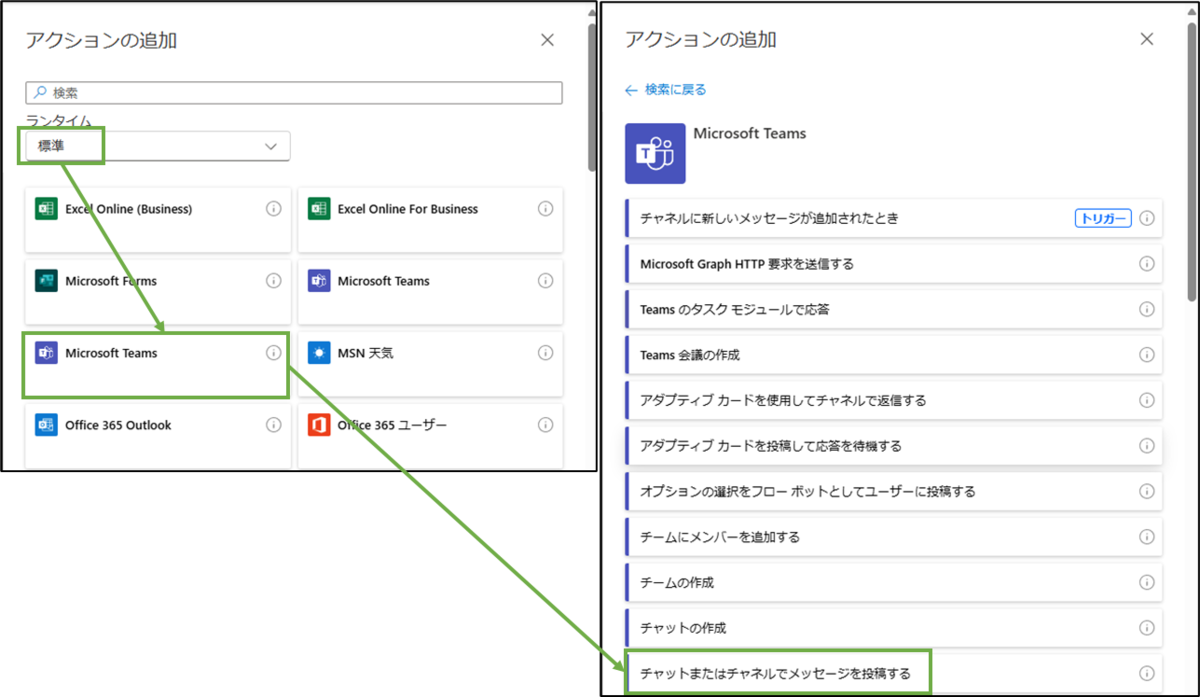Click large Microsoft Teams logo in right panel
This screenshot has width=1200, height=697.
655,154
